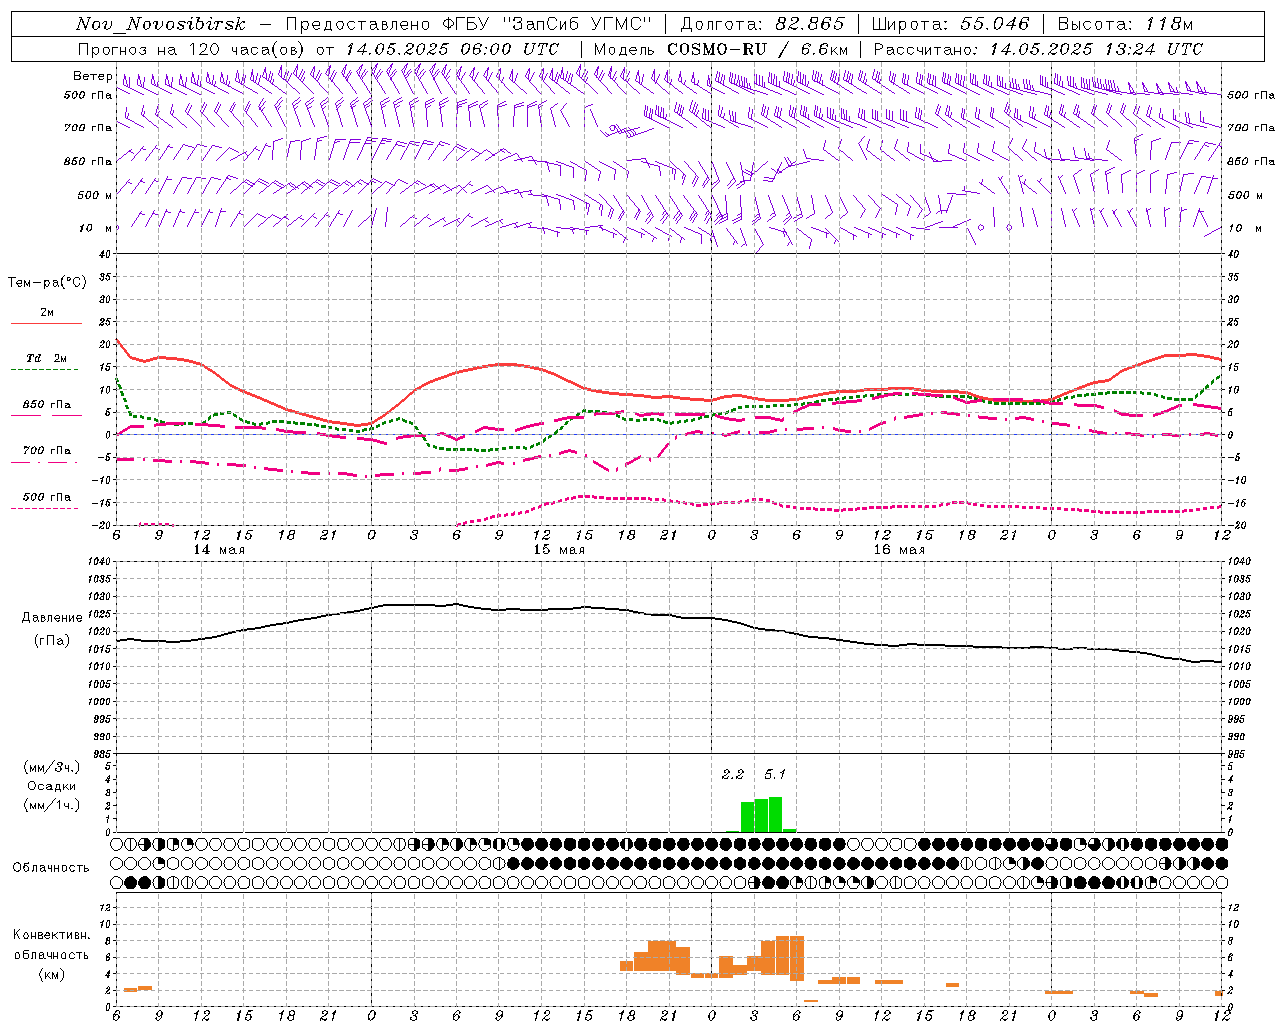
Task: Click the Осадки panel label
Action: point(52,786)
